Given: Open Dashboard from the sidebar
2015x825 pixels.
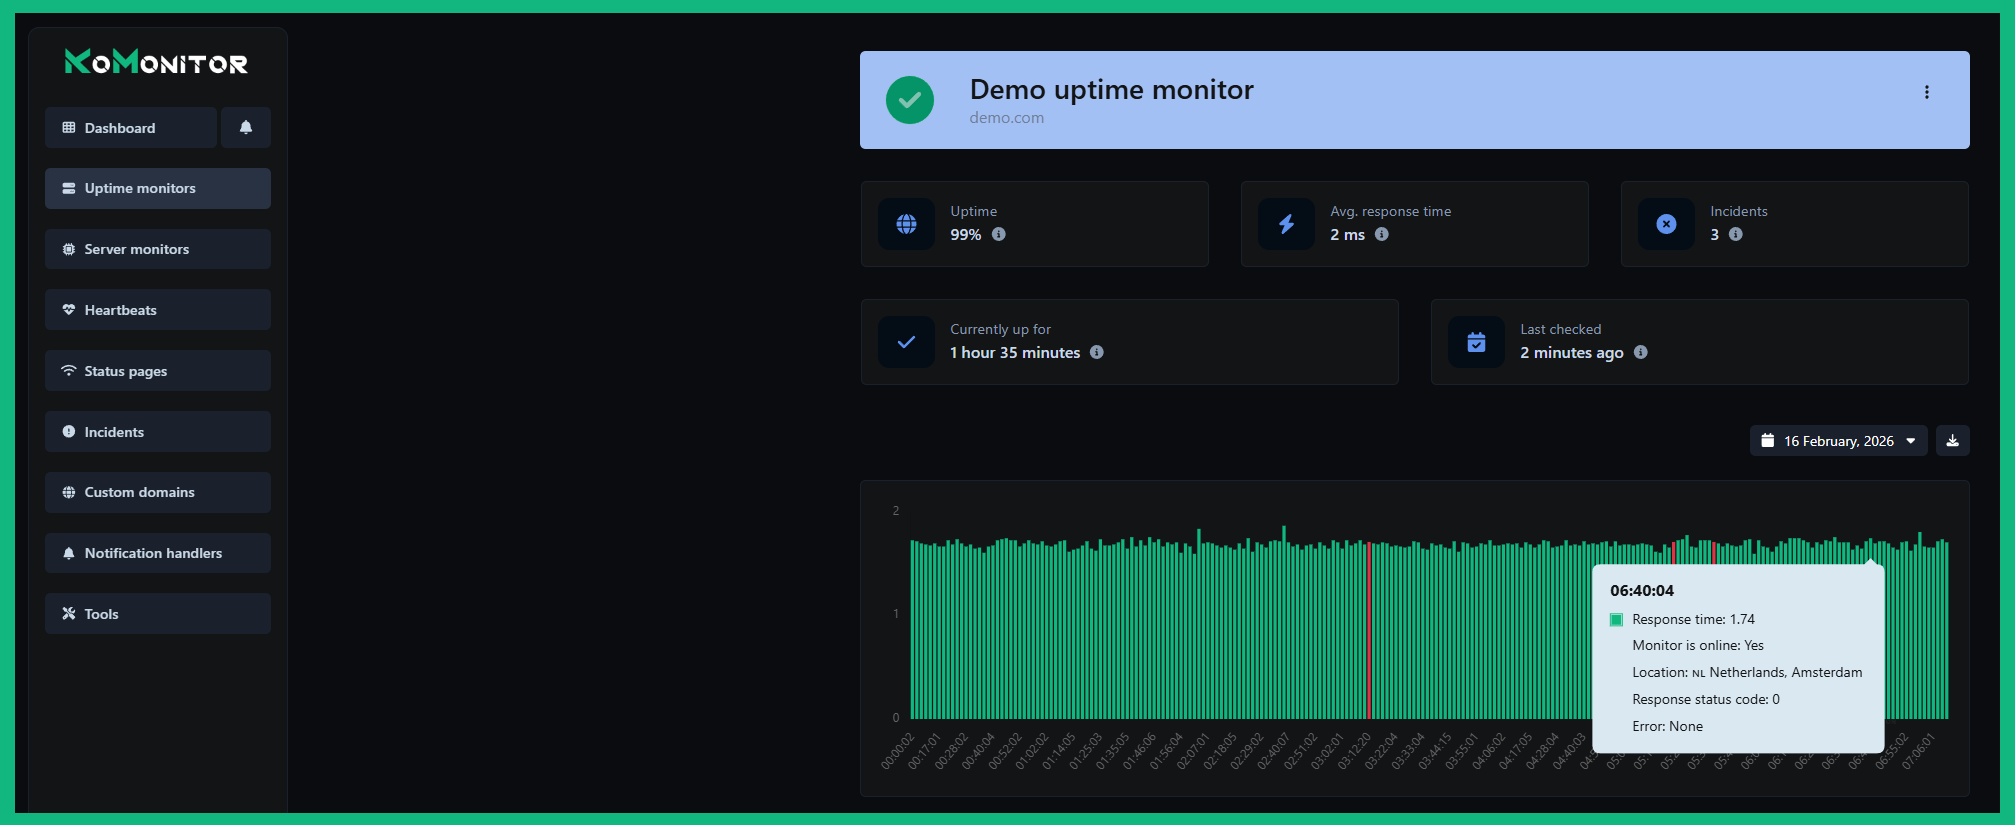Looking at the screenshot, I should click(x=131, y=128).
